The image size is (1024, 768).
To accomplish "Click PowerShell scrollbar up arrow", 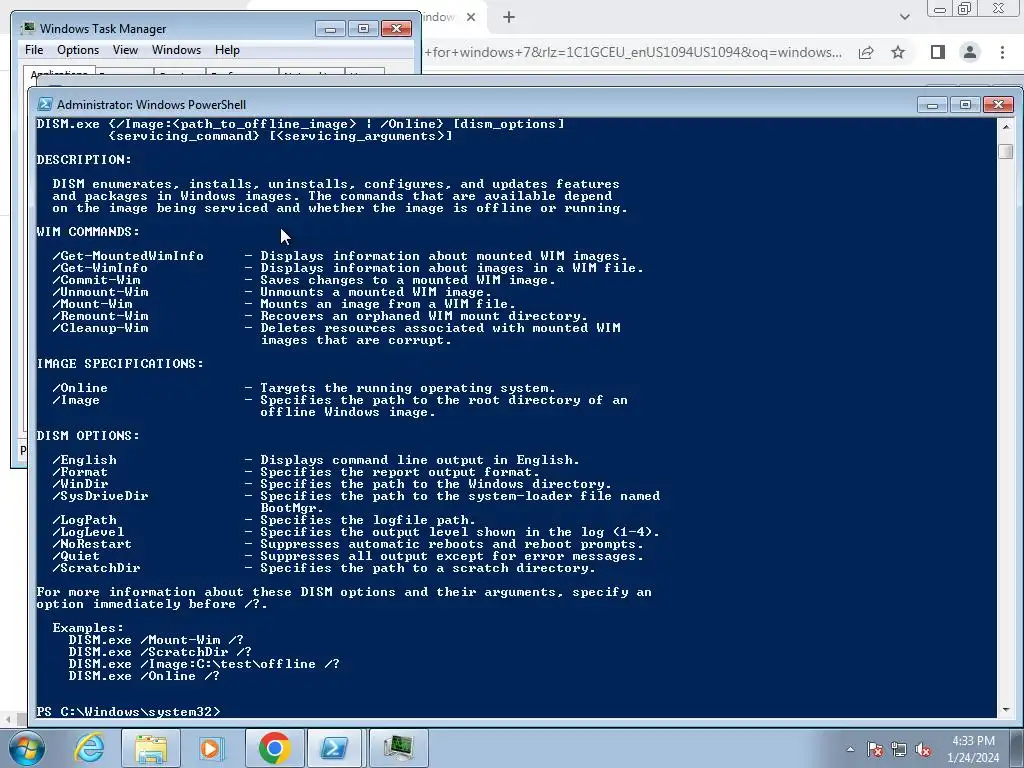I will click(1006, 127).
